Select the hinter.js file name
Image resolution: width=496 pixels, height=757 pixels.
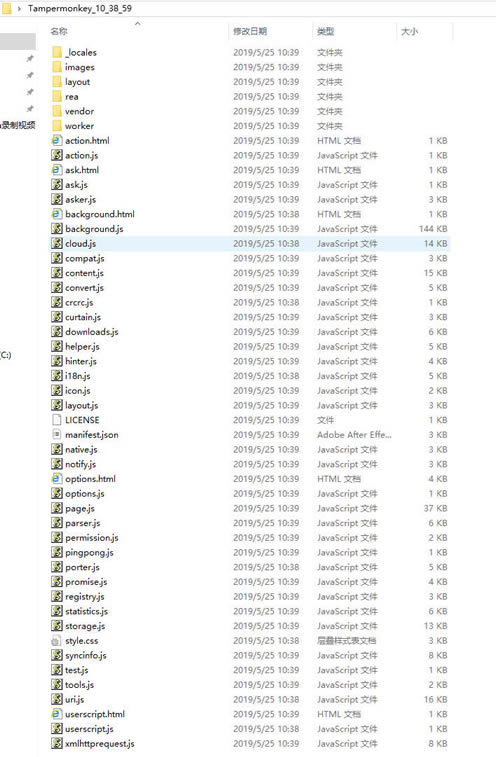pyautogui.click(x=81, y=361)
